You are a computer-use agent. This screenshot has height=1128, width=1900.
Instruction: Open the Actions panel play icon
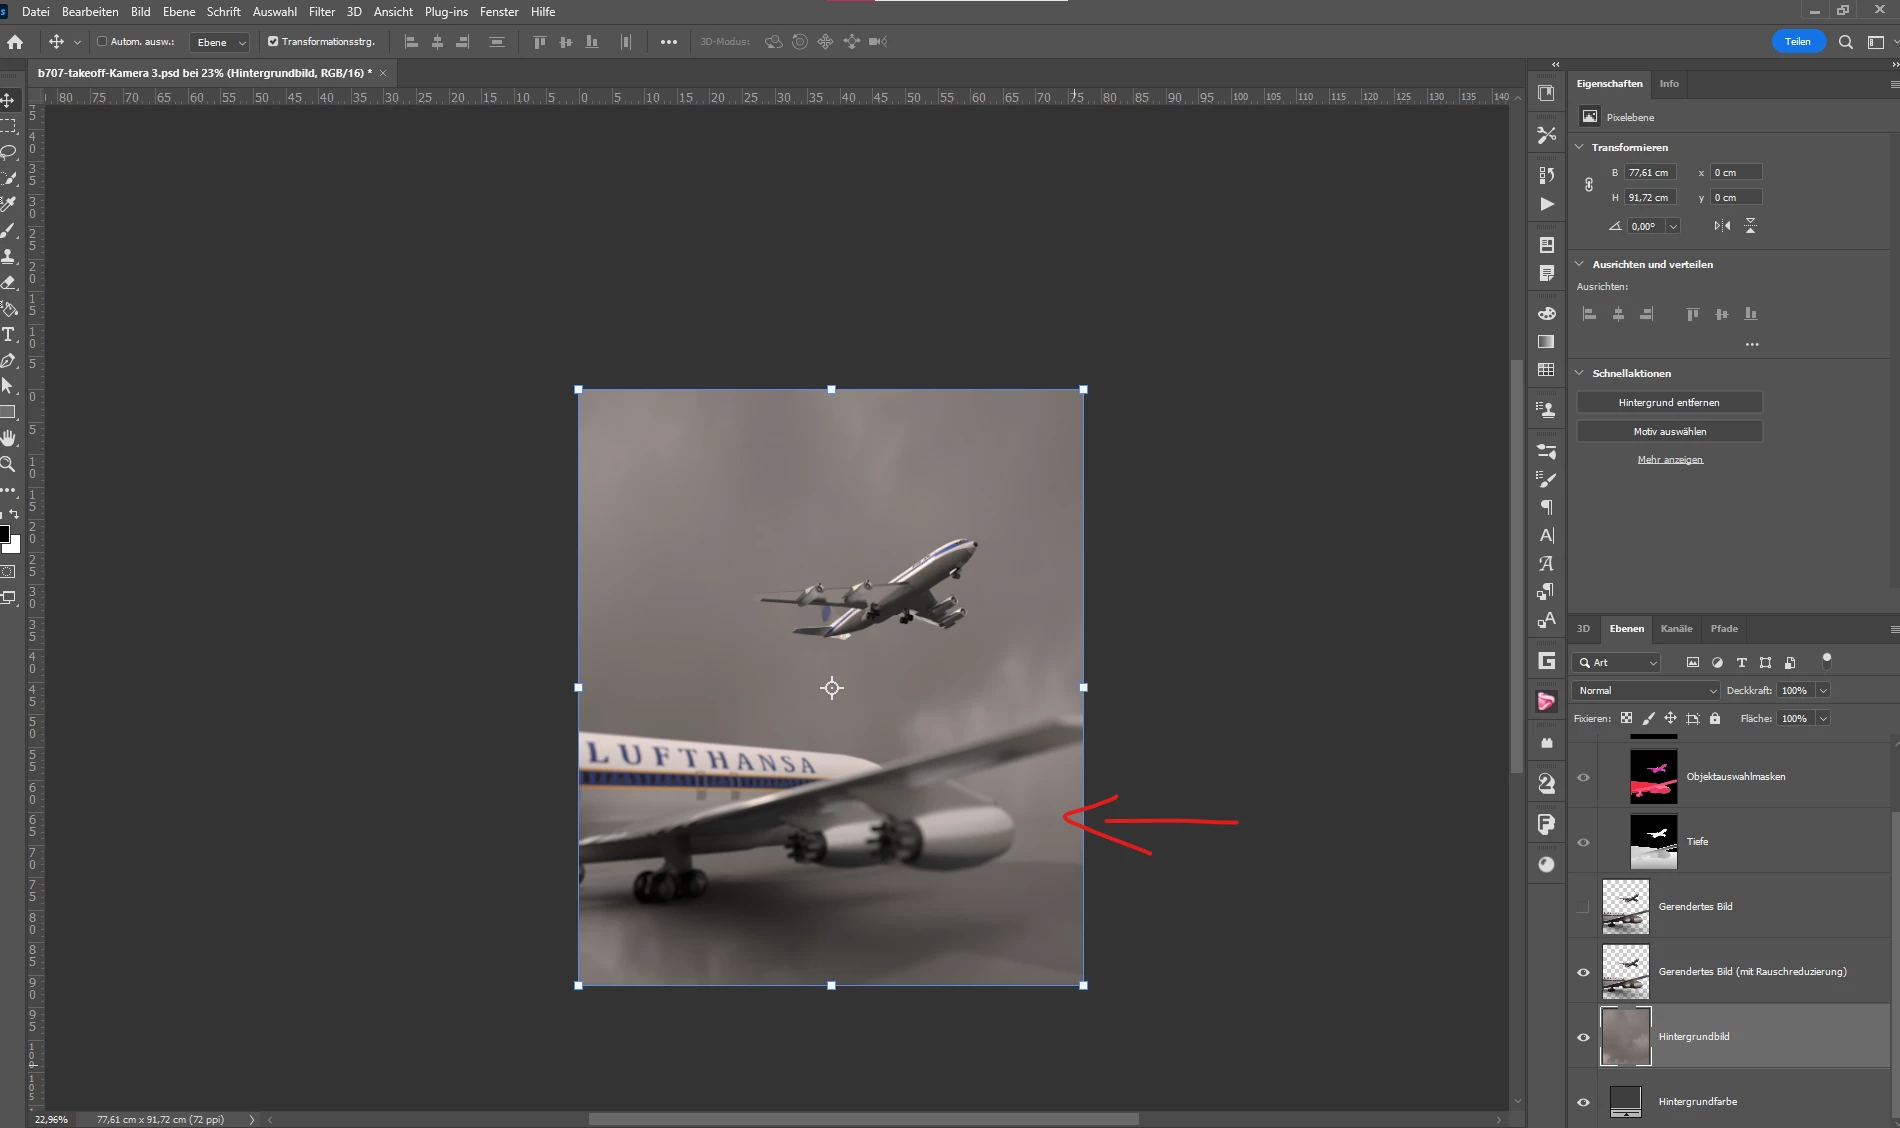coord(1547,204)
